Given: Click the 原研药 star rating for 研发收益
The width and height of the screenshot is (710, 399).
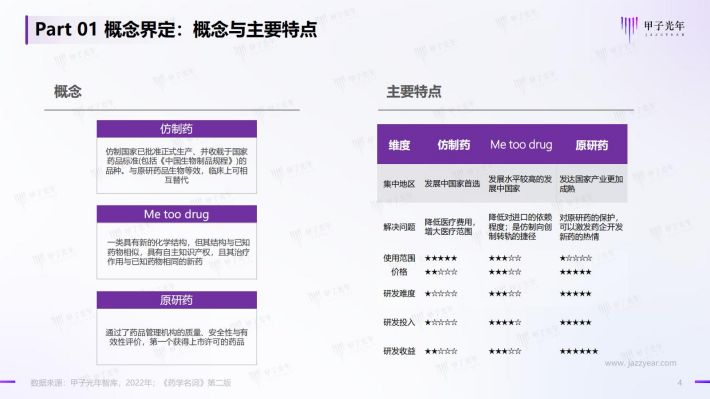Looking at the screenshot, I should coord(579,351).
